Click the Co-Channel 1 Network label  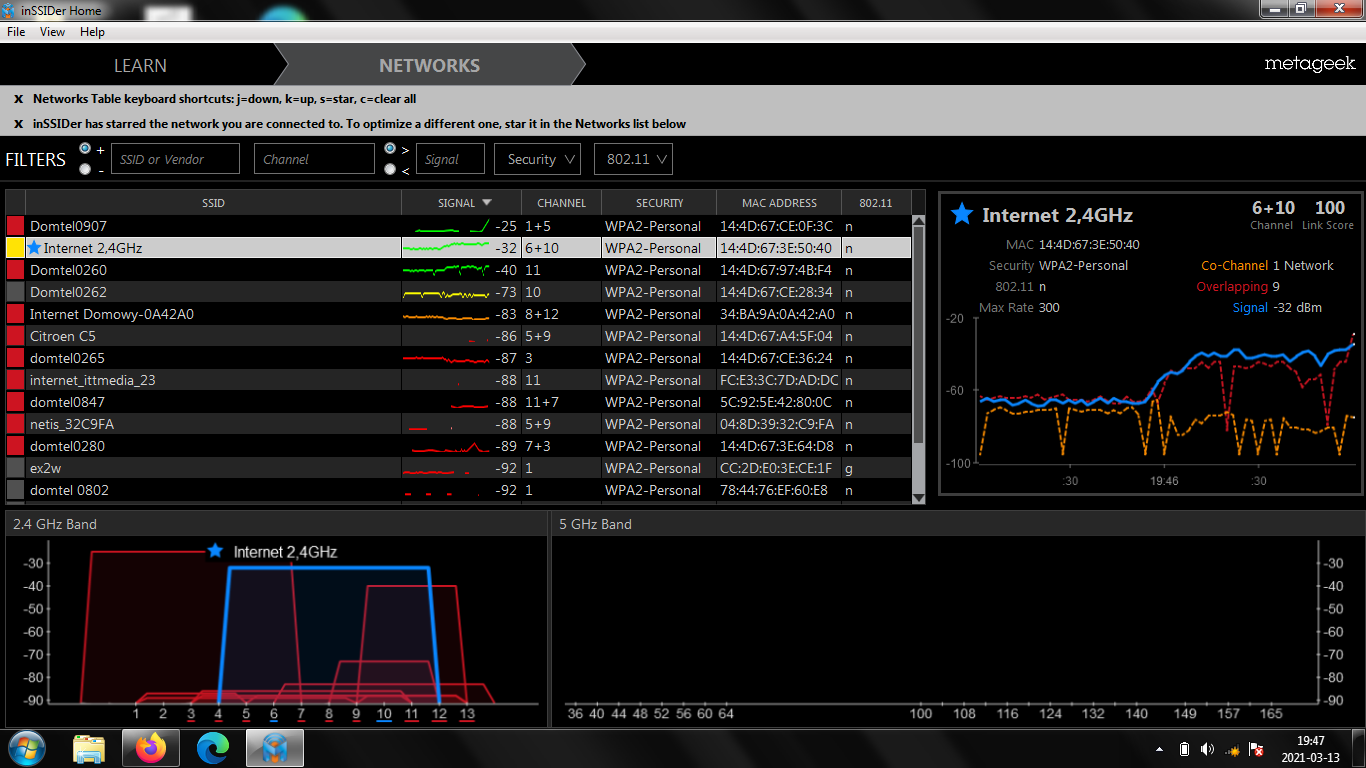click(1267, 266)
